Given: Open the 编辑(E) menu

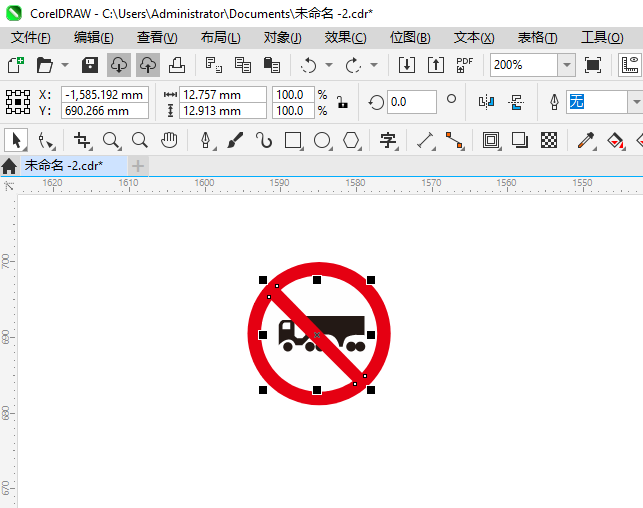Looking at the screenshot, I should pos(93,38).
